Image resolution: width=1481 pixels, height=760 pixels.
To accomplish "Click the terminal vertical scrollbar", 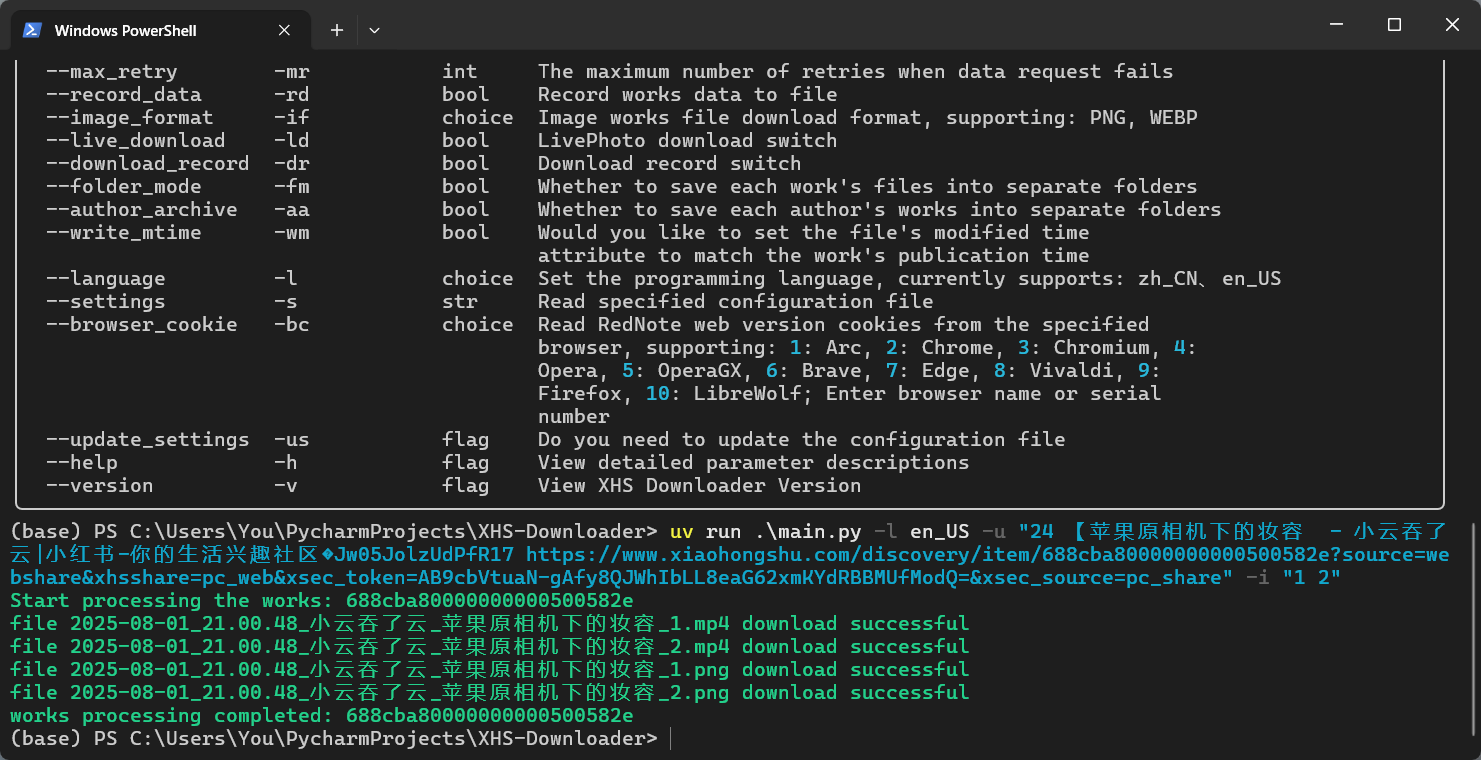I will tap(1472, 400).
